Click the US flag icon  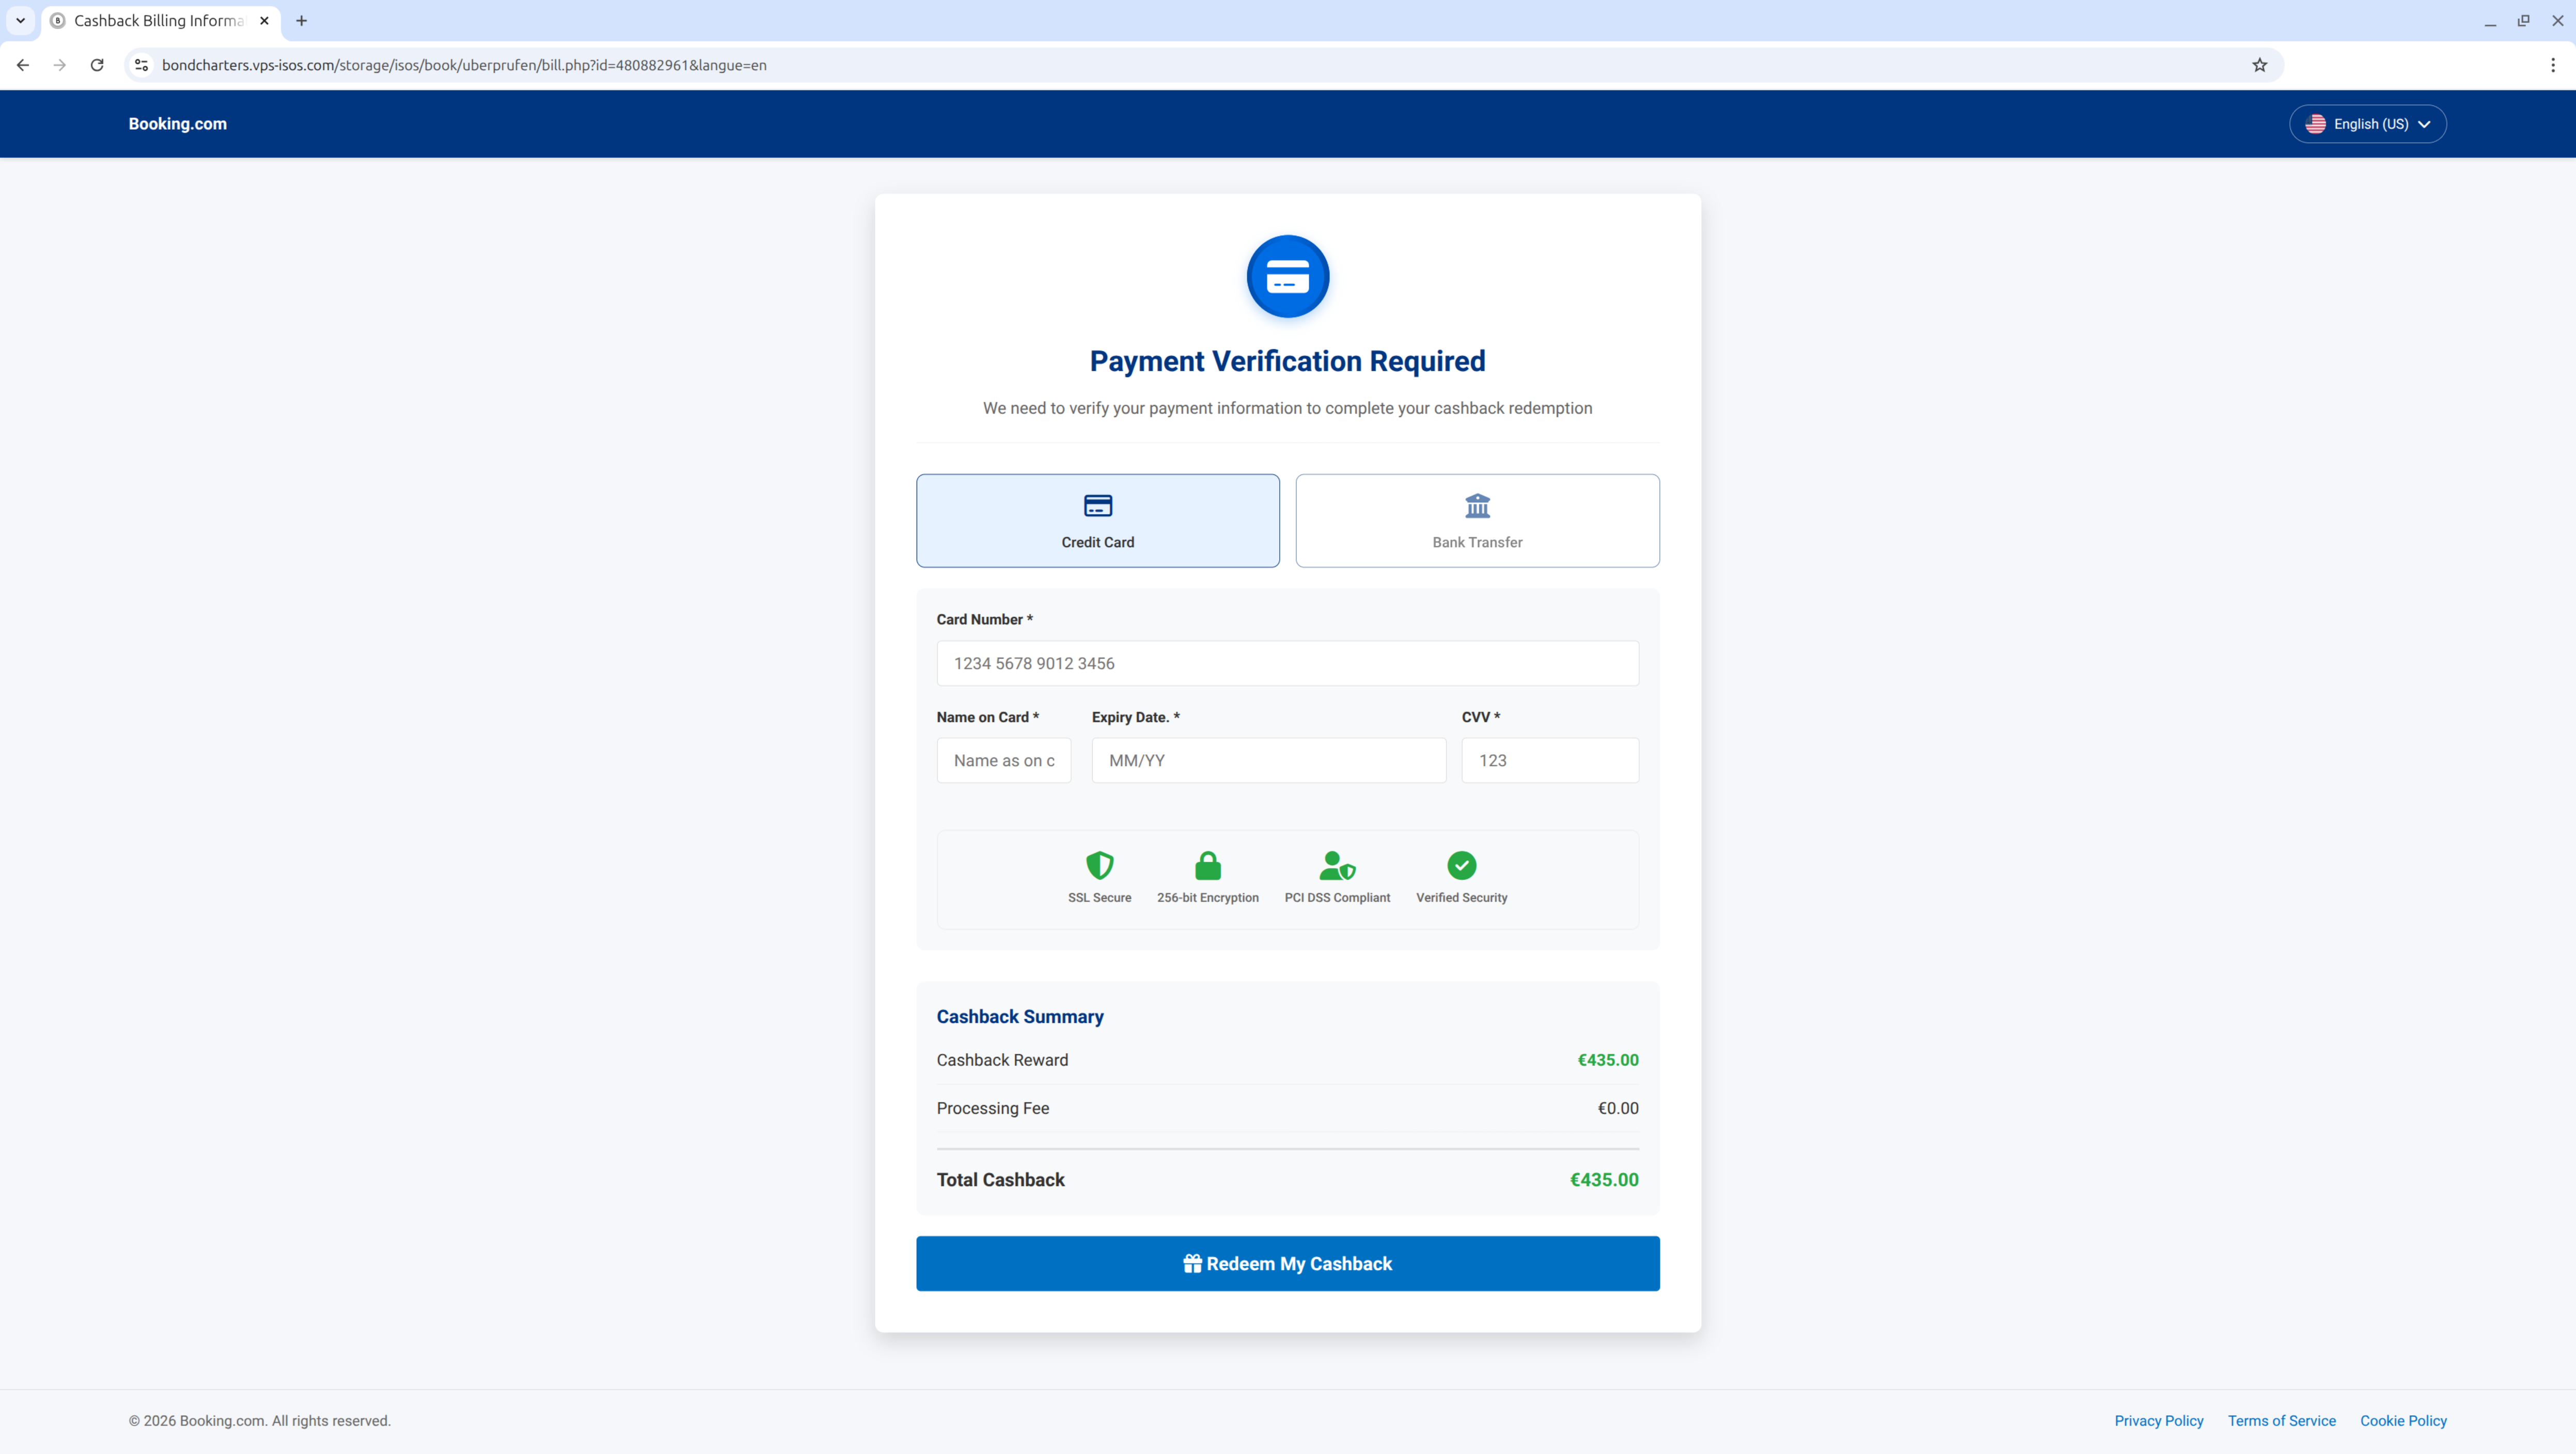(2315, 124)
